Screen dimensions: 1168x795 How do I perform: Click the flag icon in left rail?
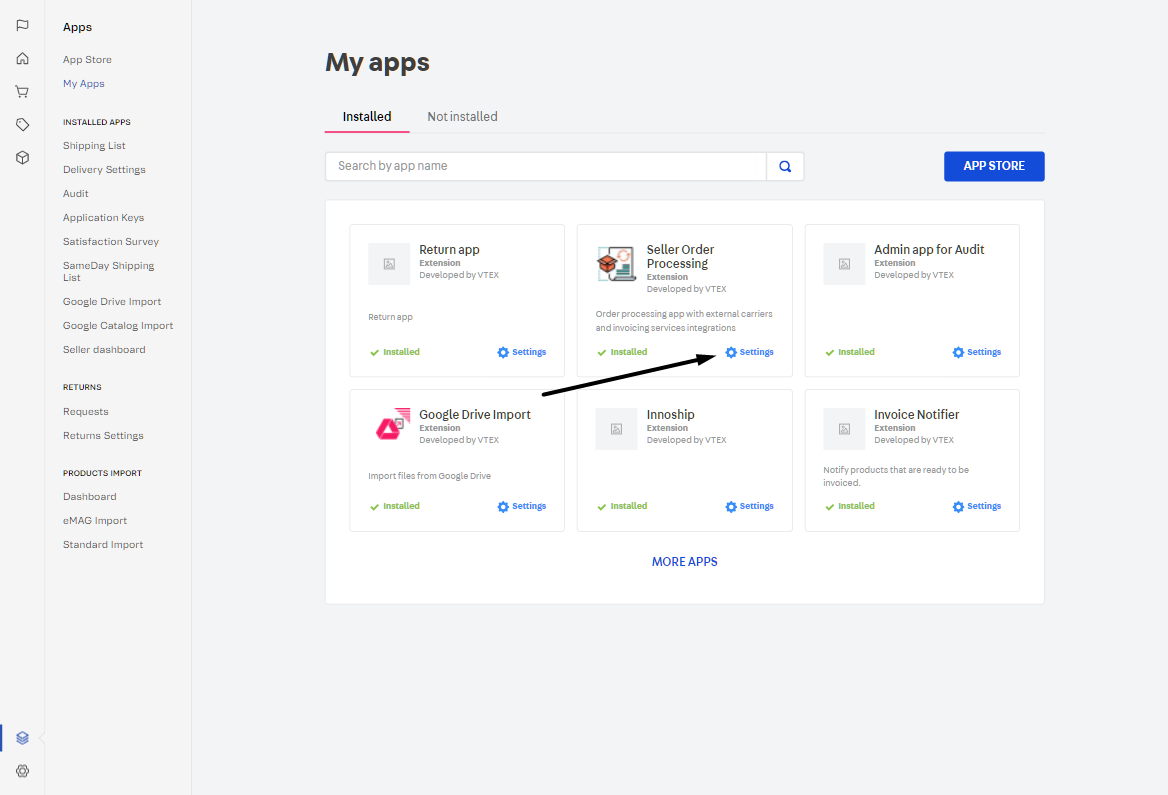tap(22, 25)
